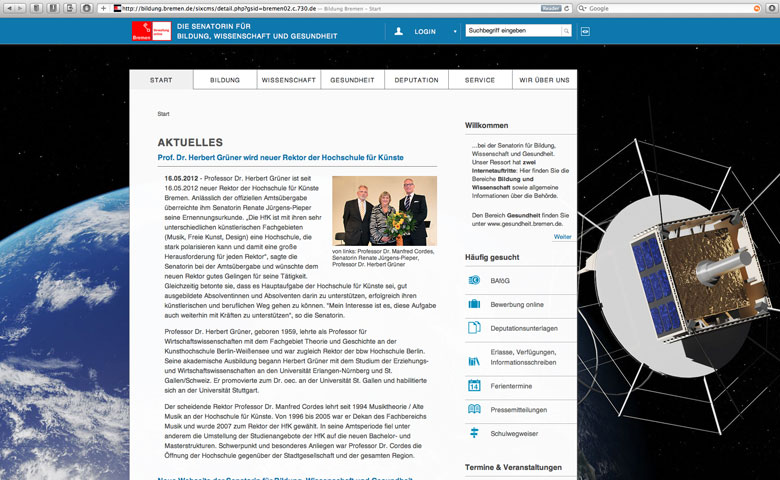The image size is (780, 480).
Task: Focus the Suchbegriff eingeben search field
Action: pos(513,31)
